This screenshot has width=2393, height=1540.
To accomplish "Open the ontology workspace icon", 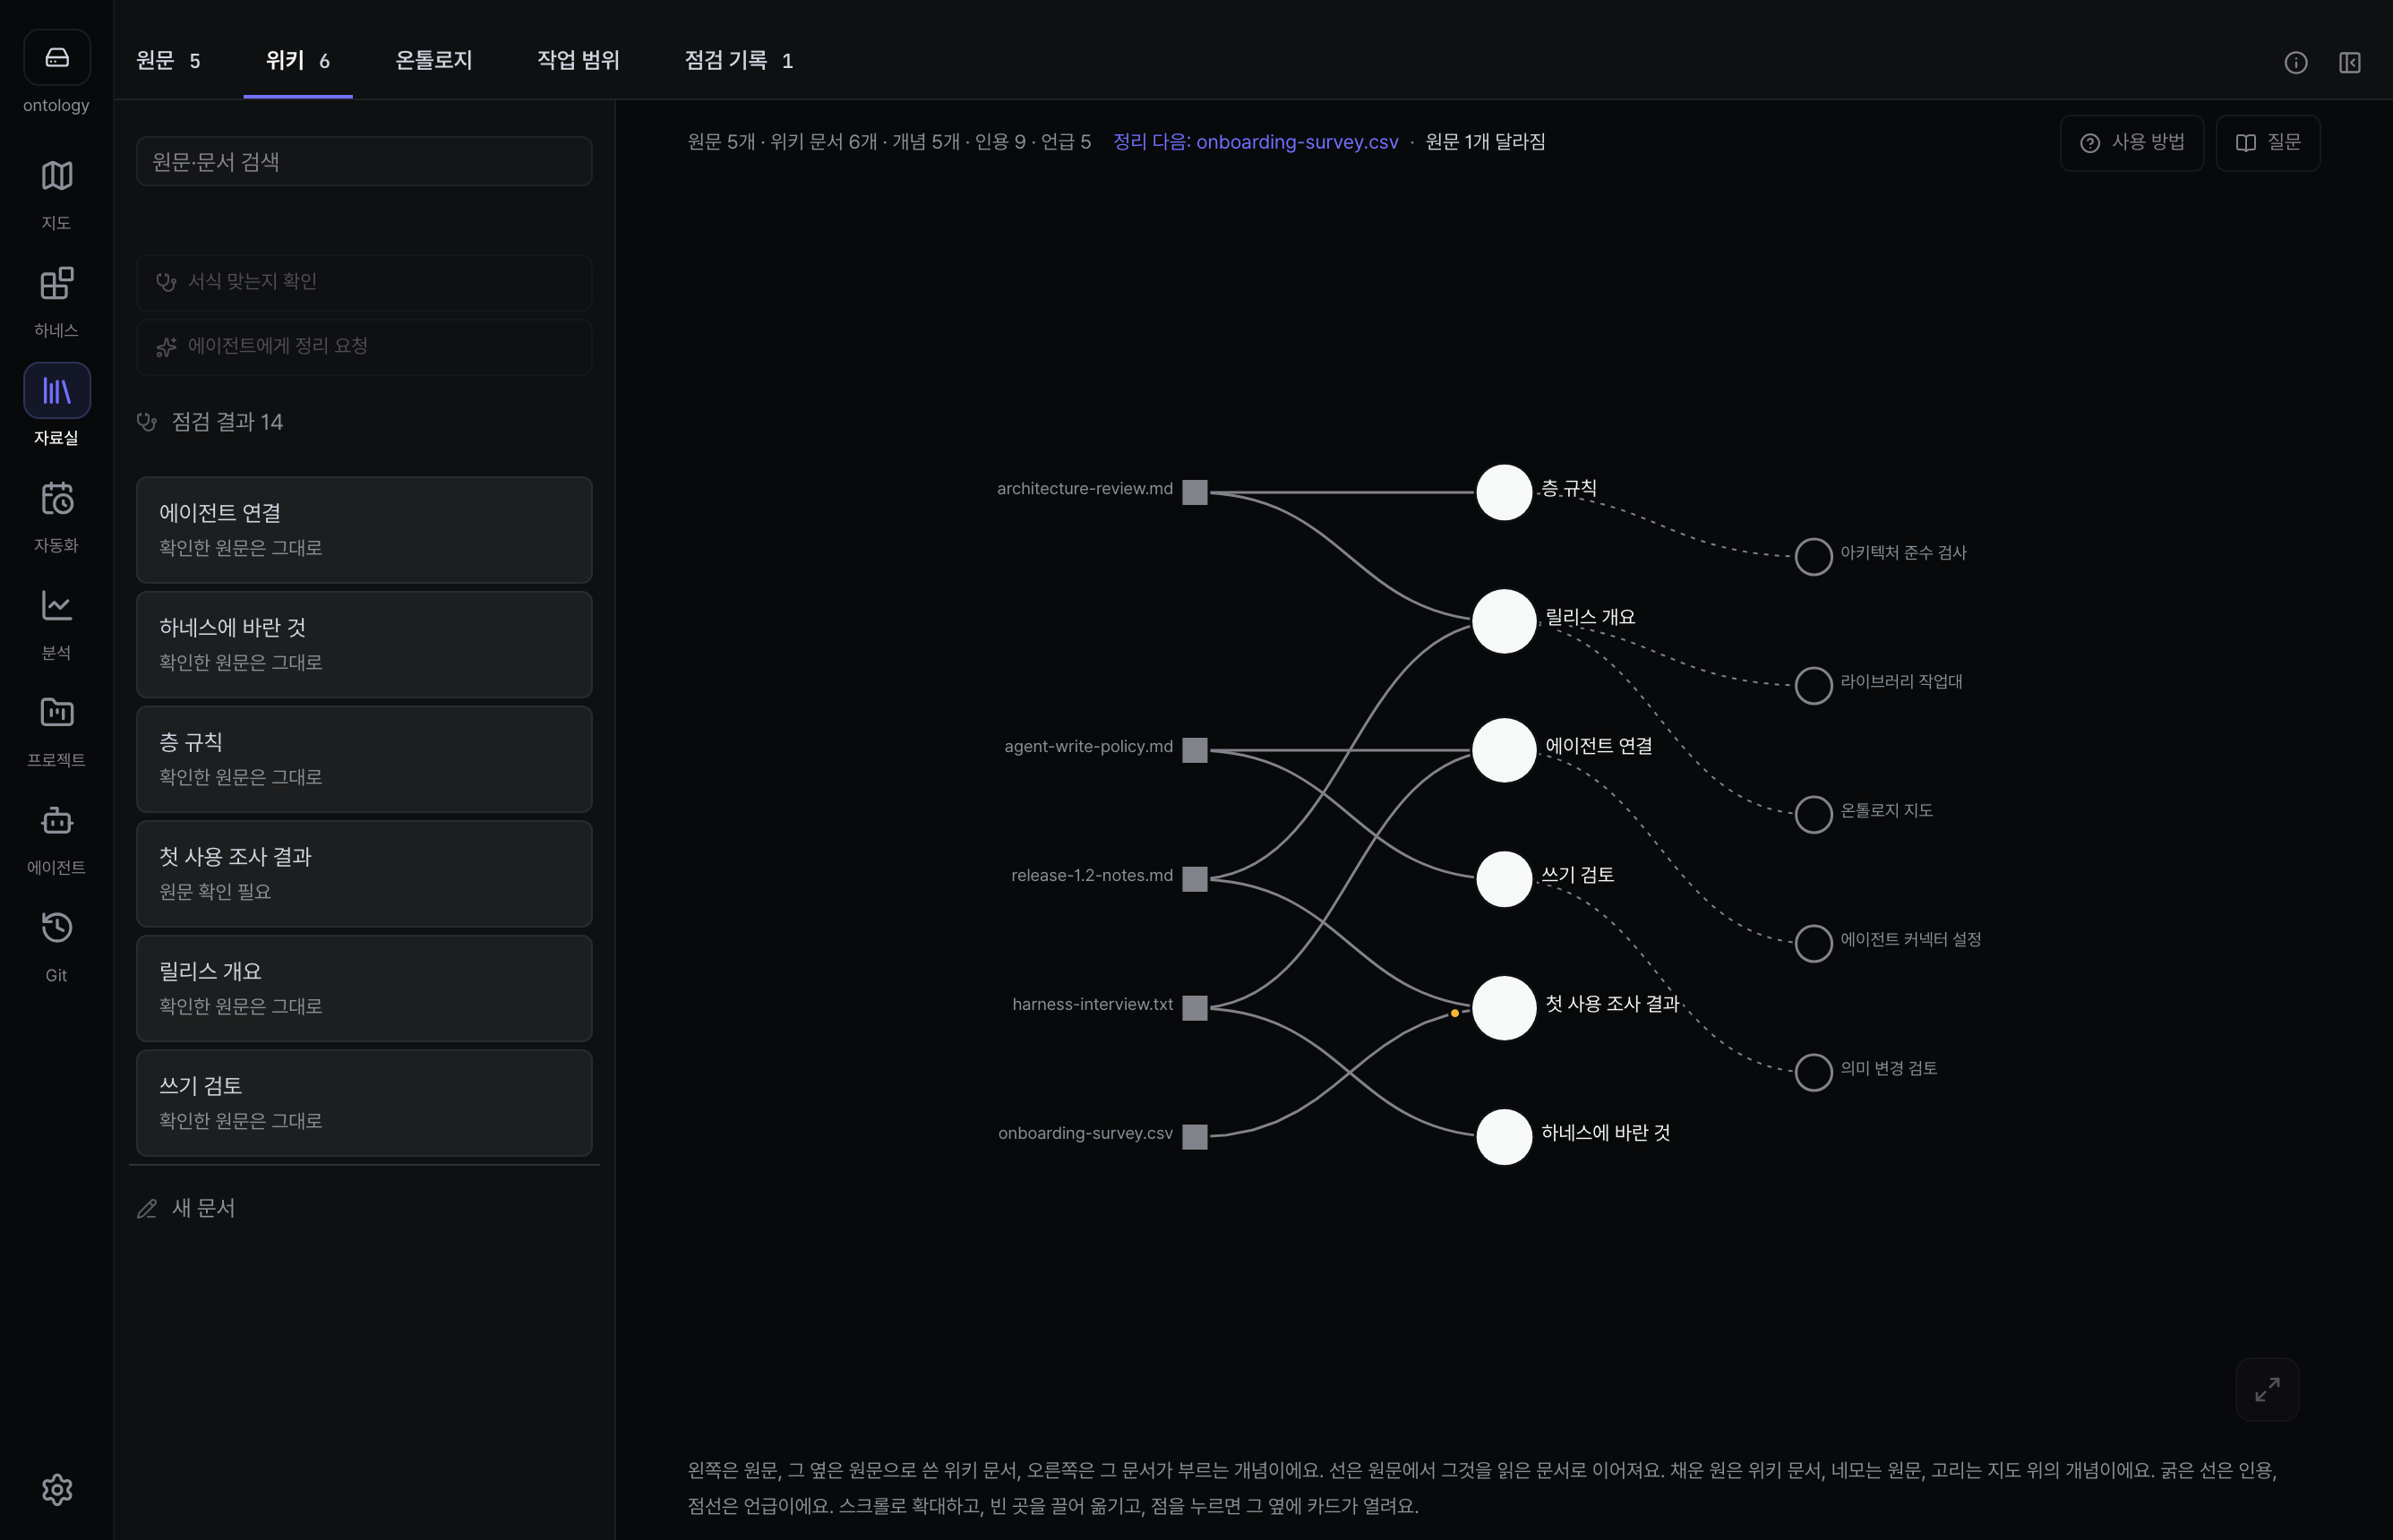I will point(57,58).
